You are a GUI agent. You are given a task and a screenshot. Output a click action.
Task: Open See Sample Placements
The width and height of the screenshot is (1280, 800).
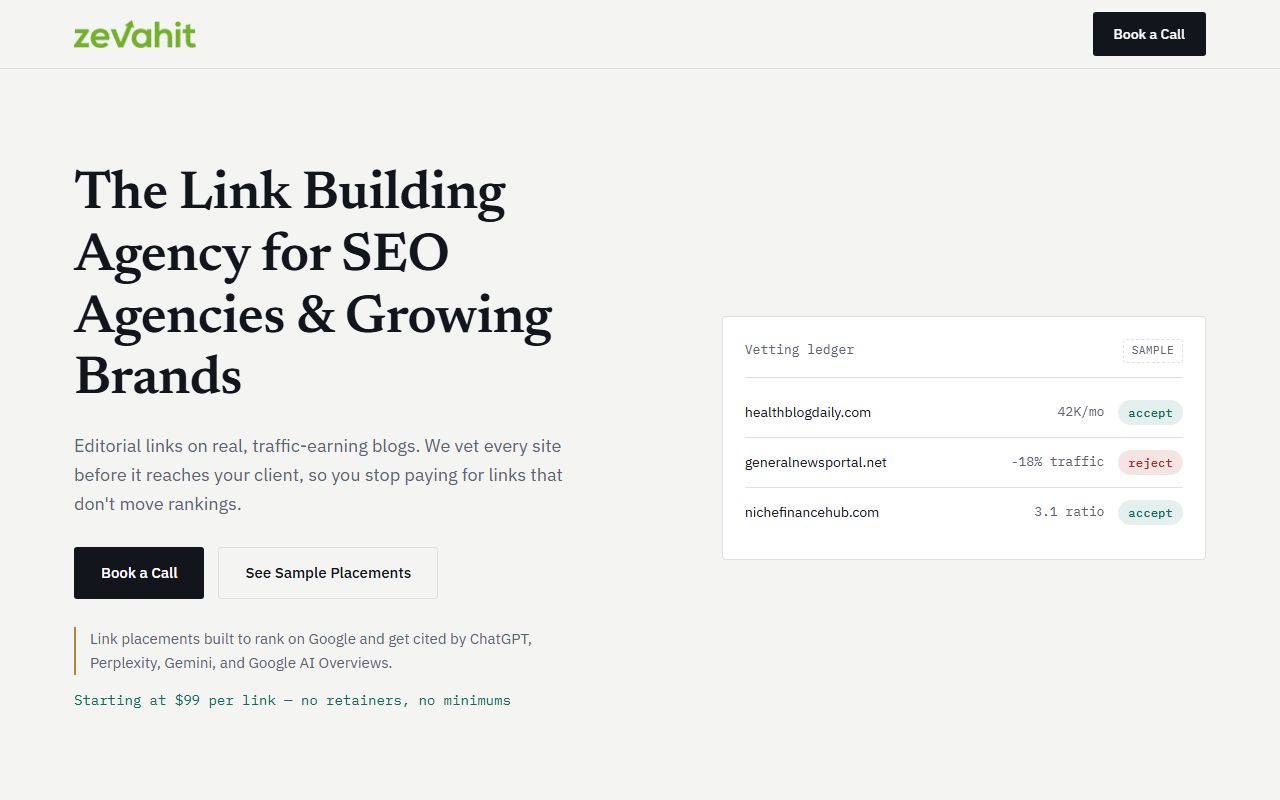pyautogui.click(x=328, y=573)
